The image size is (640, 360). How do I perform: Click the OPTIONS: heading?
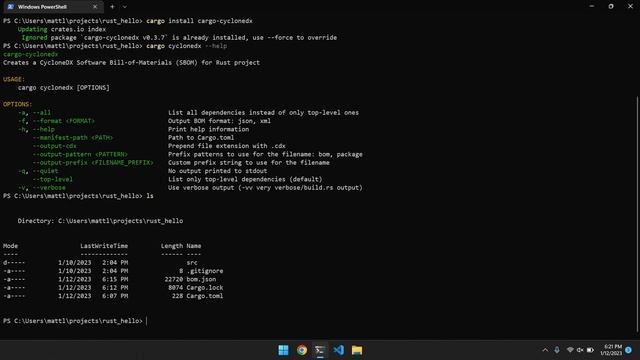tap(18, 104)
